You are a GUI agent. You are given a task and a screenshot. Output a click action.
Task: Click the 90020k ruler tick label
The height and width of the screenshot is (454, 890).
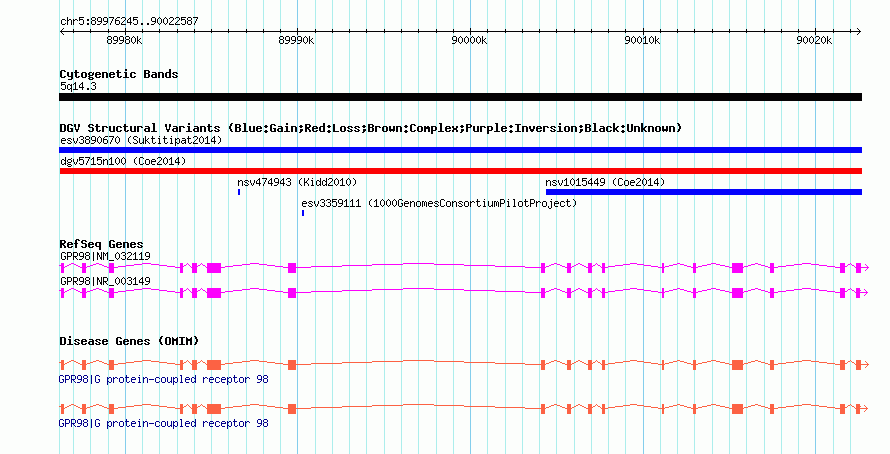(814, 40)
